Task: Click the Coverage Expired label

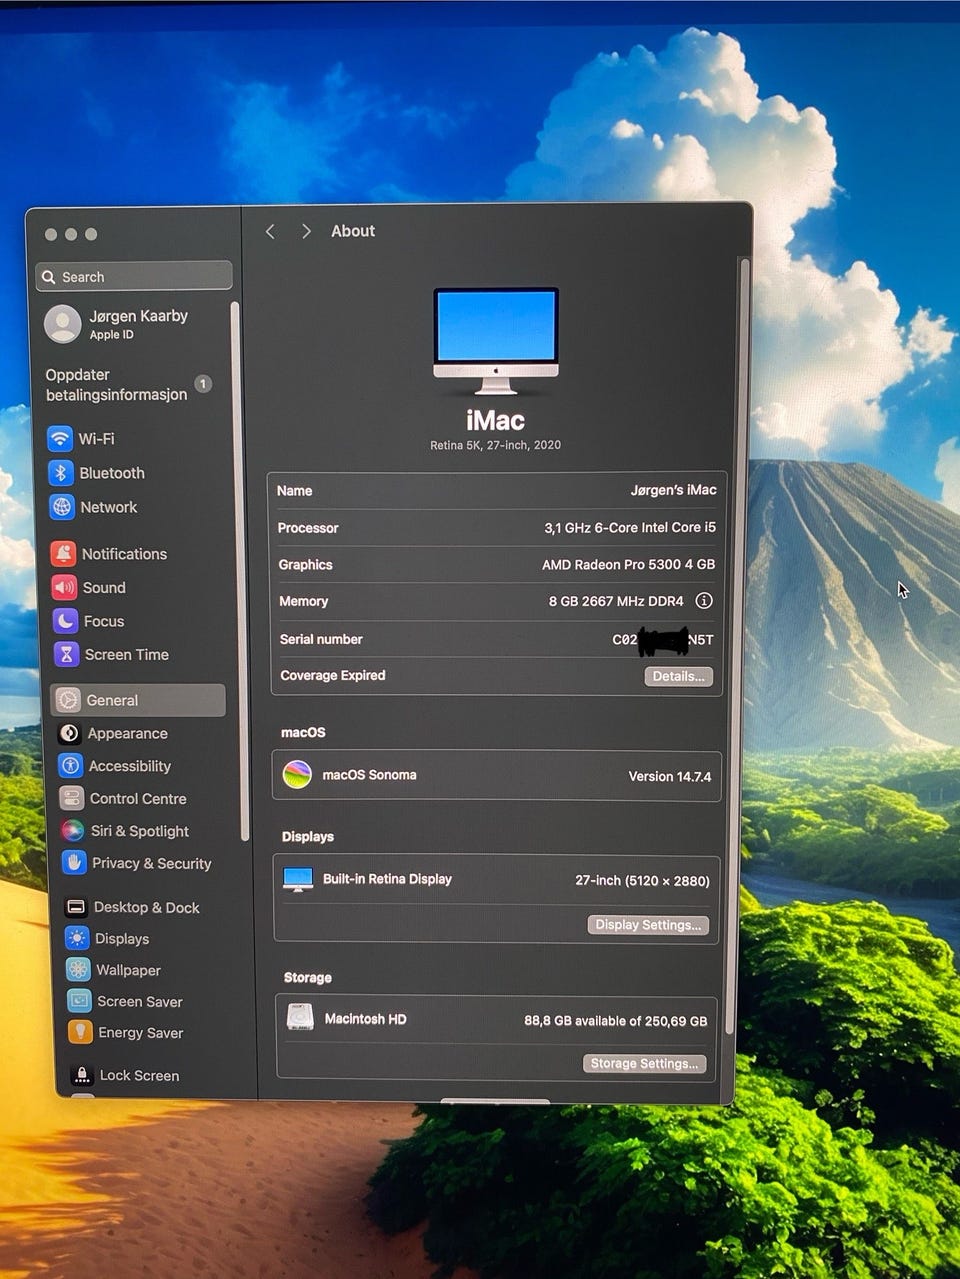Action: click(x=333, y=675)
